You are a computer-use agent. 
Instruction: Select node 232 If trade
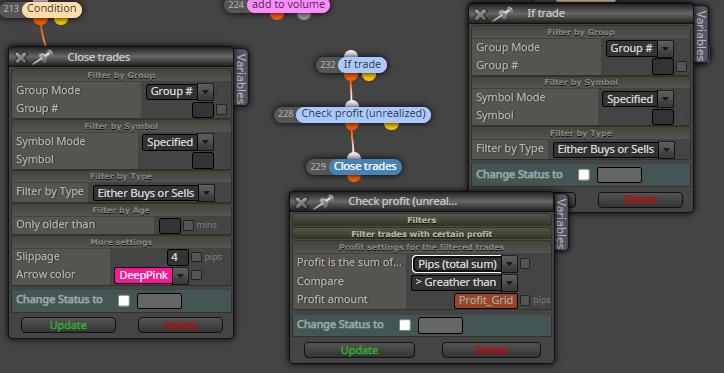(x=362, y=65)
